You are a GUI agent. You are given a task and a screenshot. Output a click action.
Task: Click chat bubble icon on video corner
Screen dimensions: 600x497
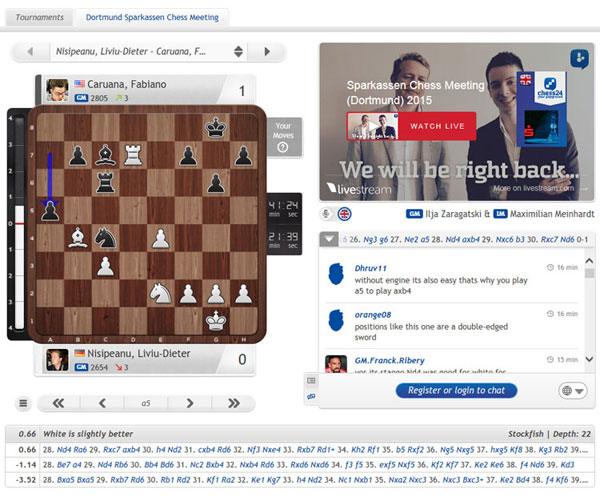(x=580, y=59)
